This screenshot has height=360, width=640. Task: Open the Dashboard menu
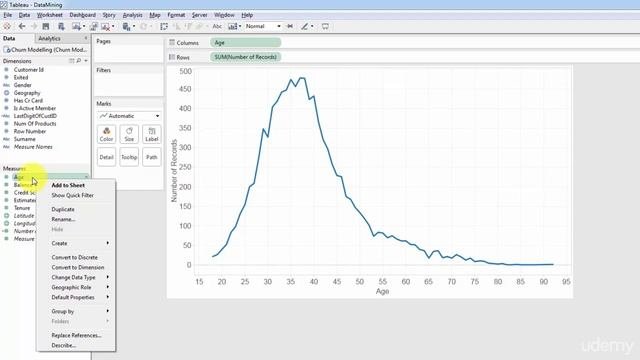pyautogui.click(x=82, y=15)
